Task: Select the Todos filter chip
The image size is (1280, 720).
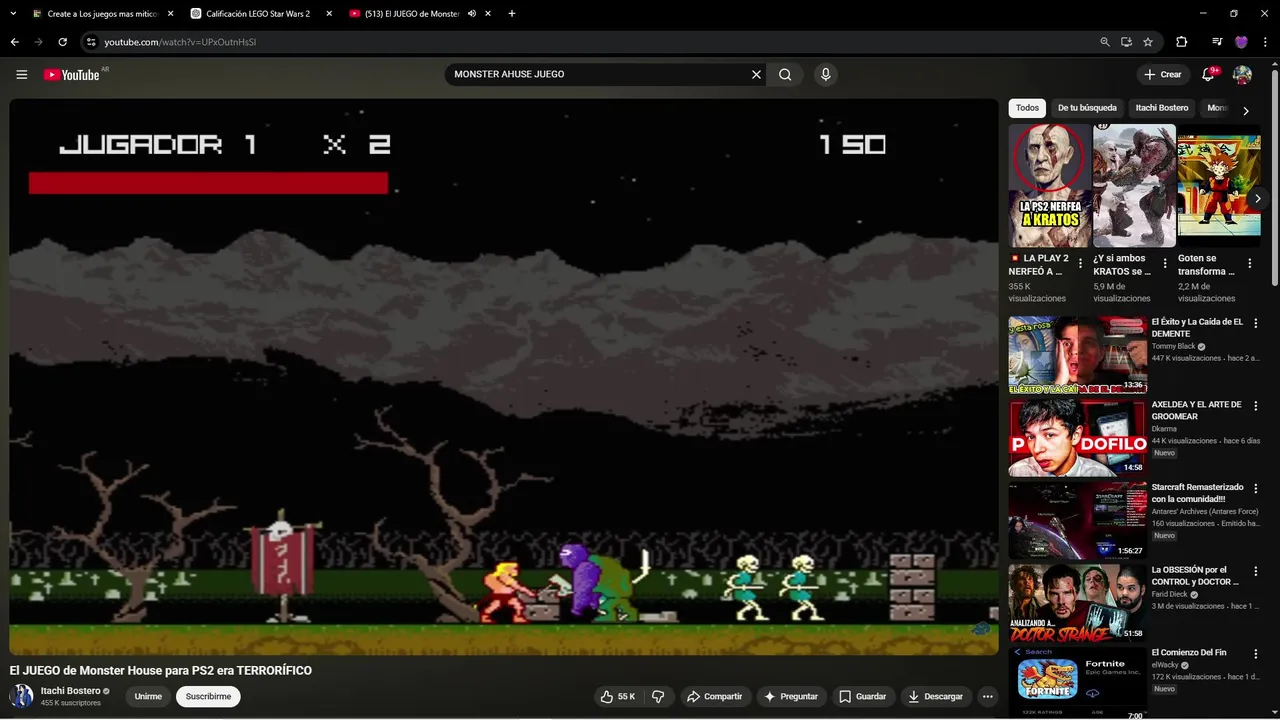Action: click(x=1027, y=108)
